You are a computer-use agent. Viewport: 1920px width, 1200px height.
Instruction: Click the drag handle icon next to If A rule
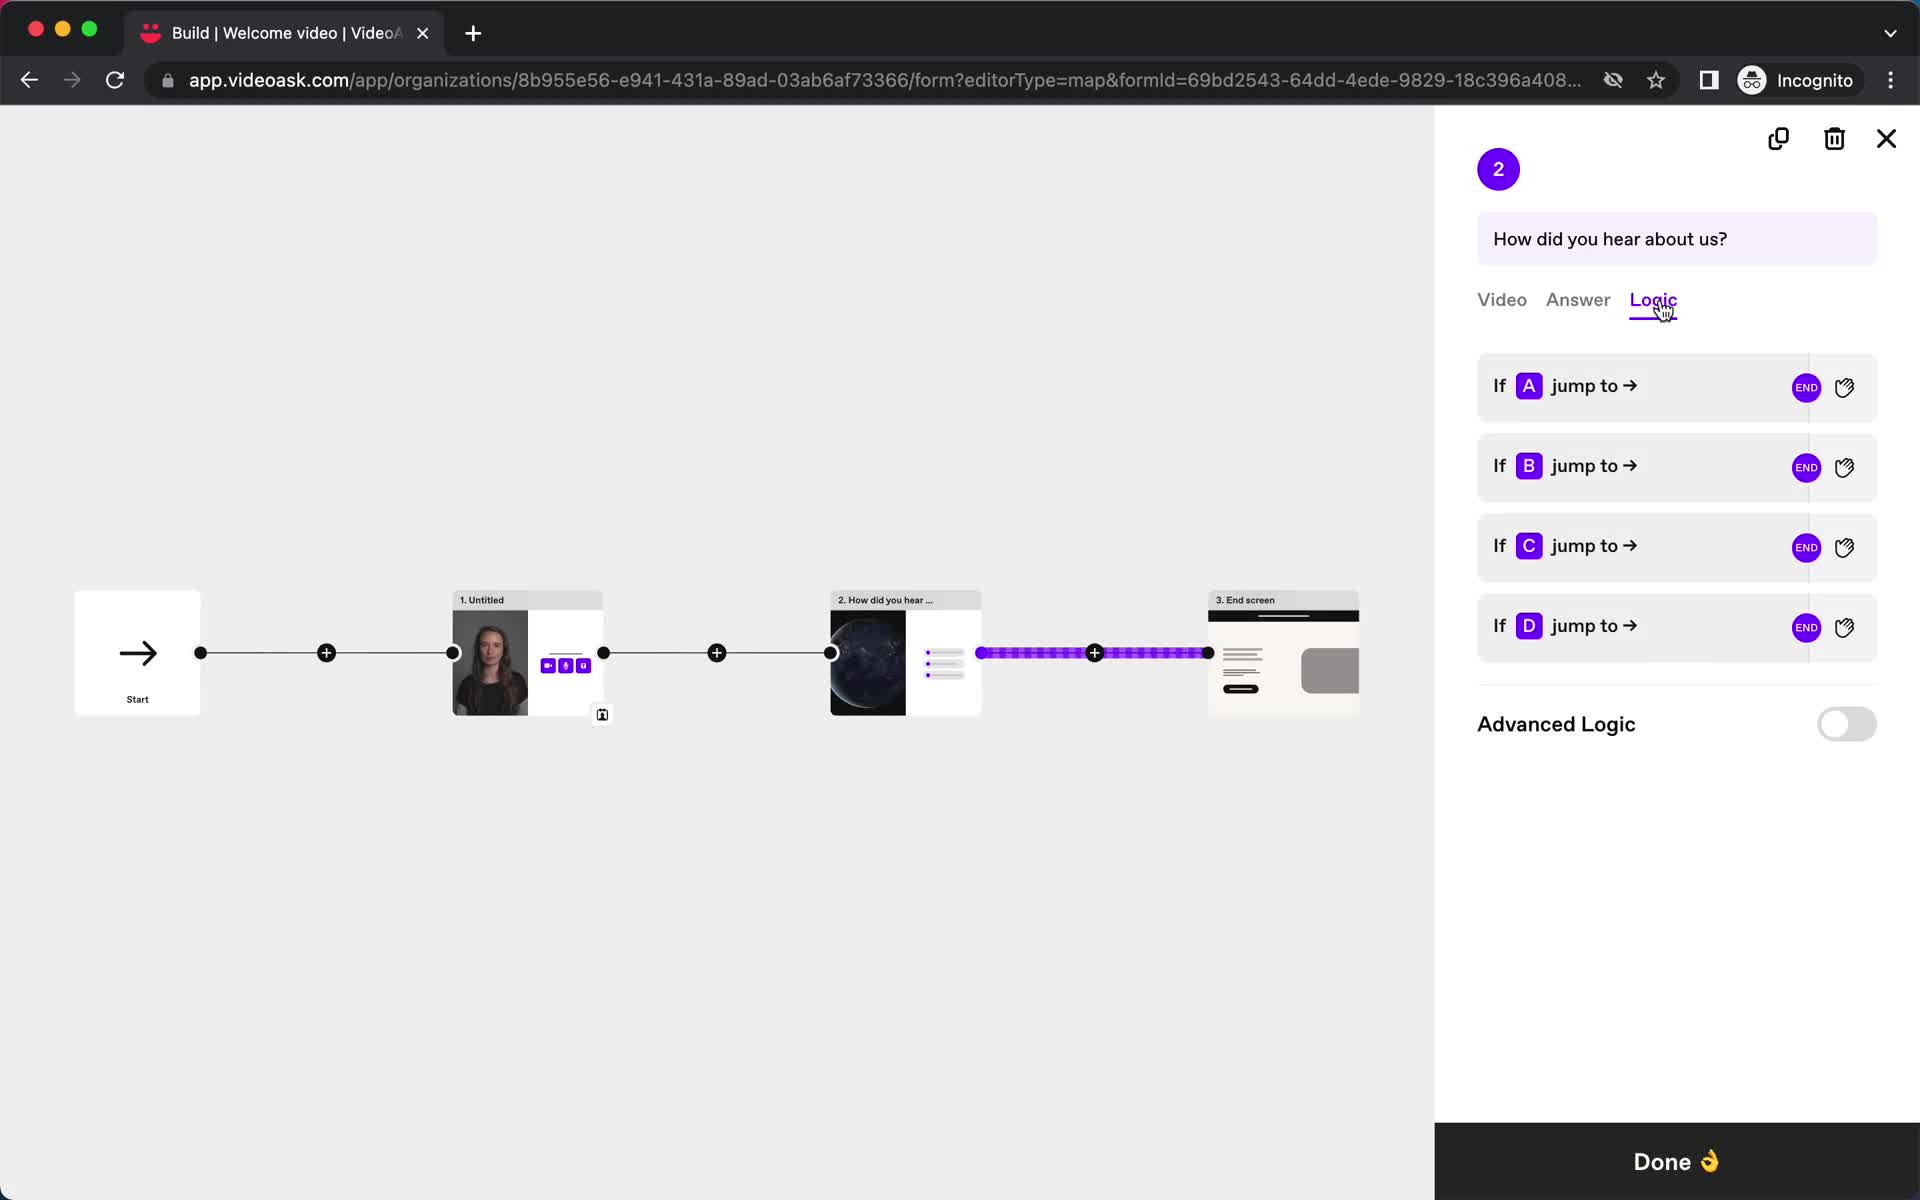point(1843,386)
